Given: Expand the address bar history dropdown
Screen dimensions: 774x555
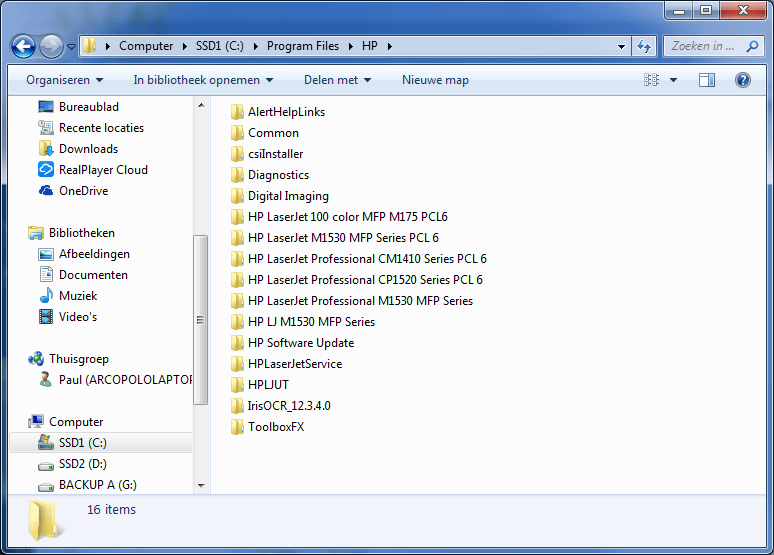Looking at the screenshot, I should (621, 46).
